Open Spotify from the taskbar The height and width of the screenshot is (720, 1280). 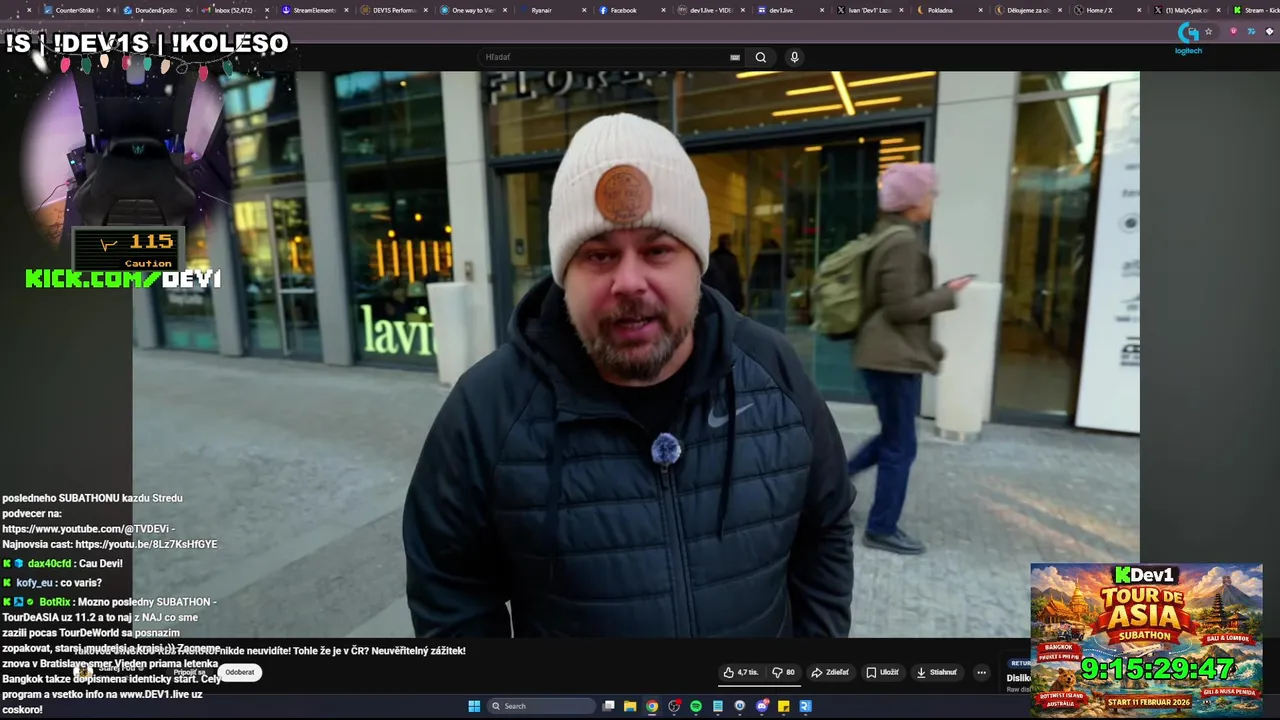[x=696, y=706]
